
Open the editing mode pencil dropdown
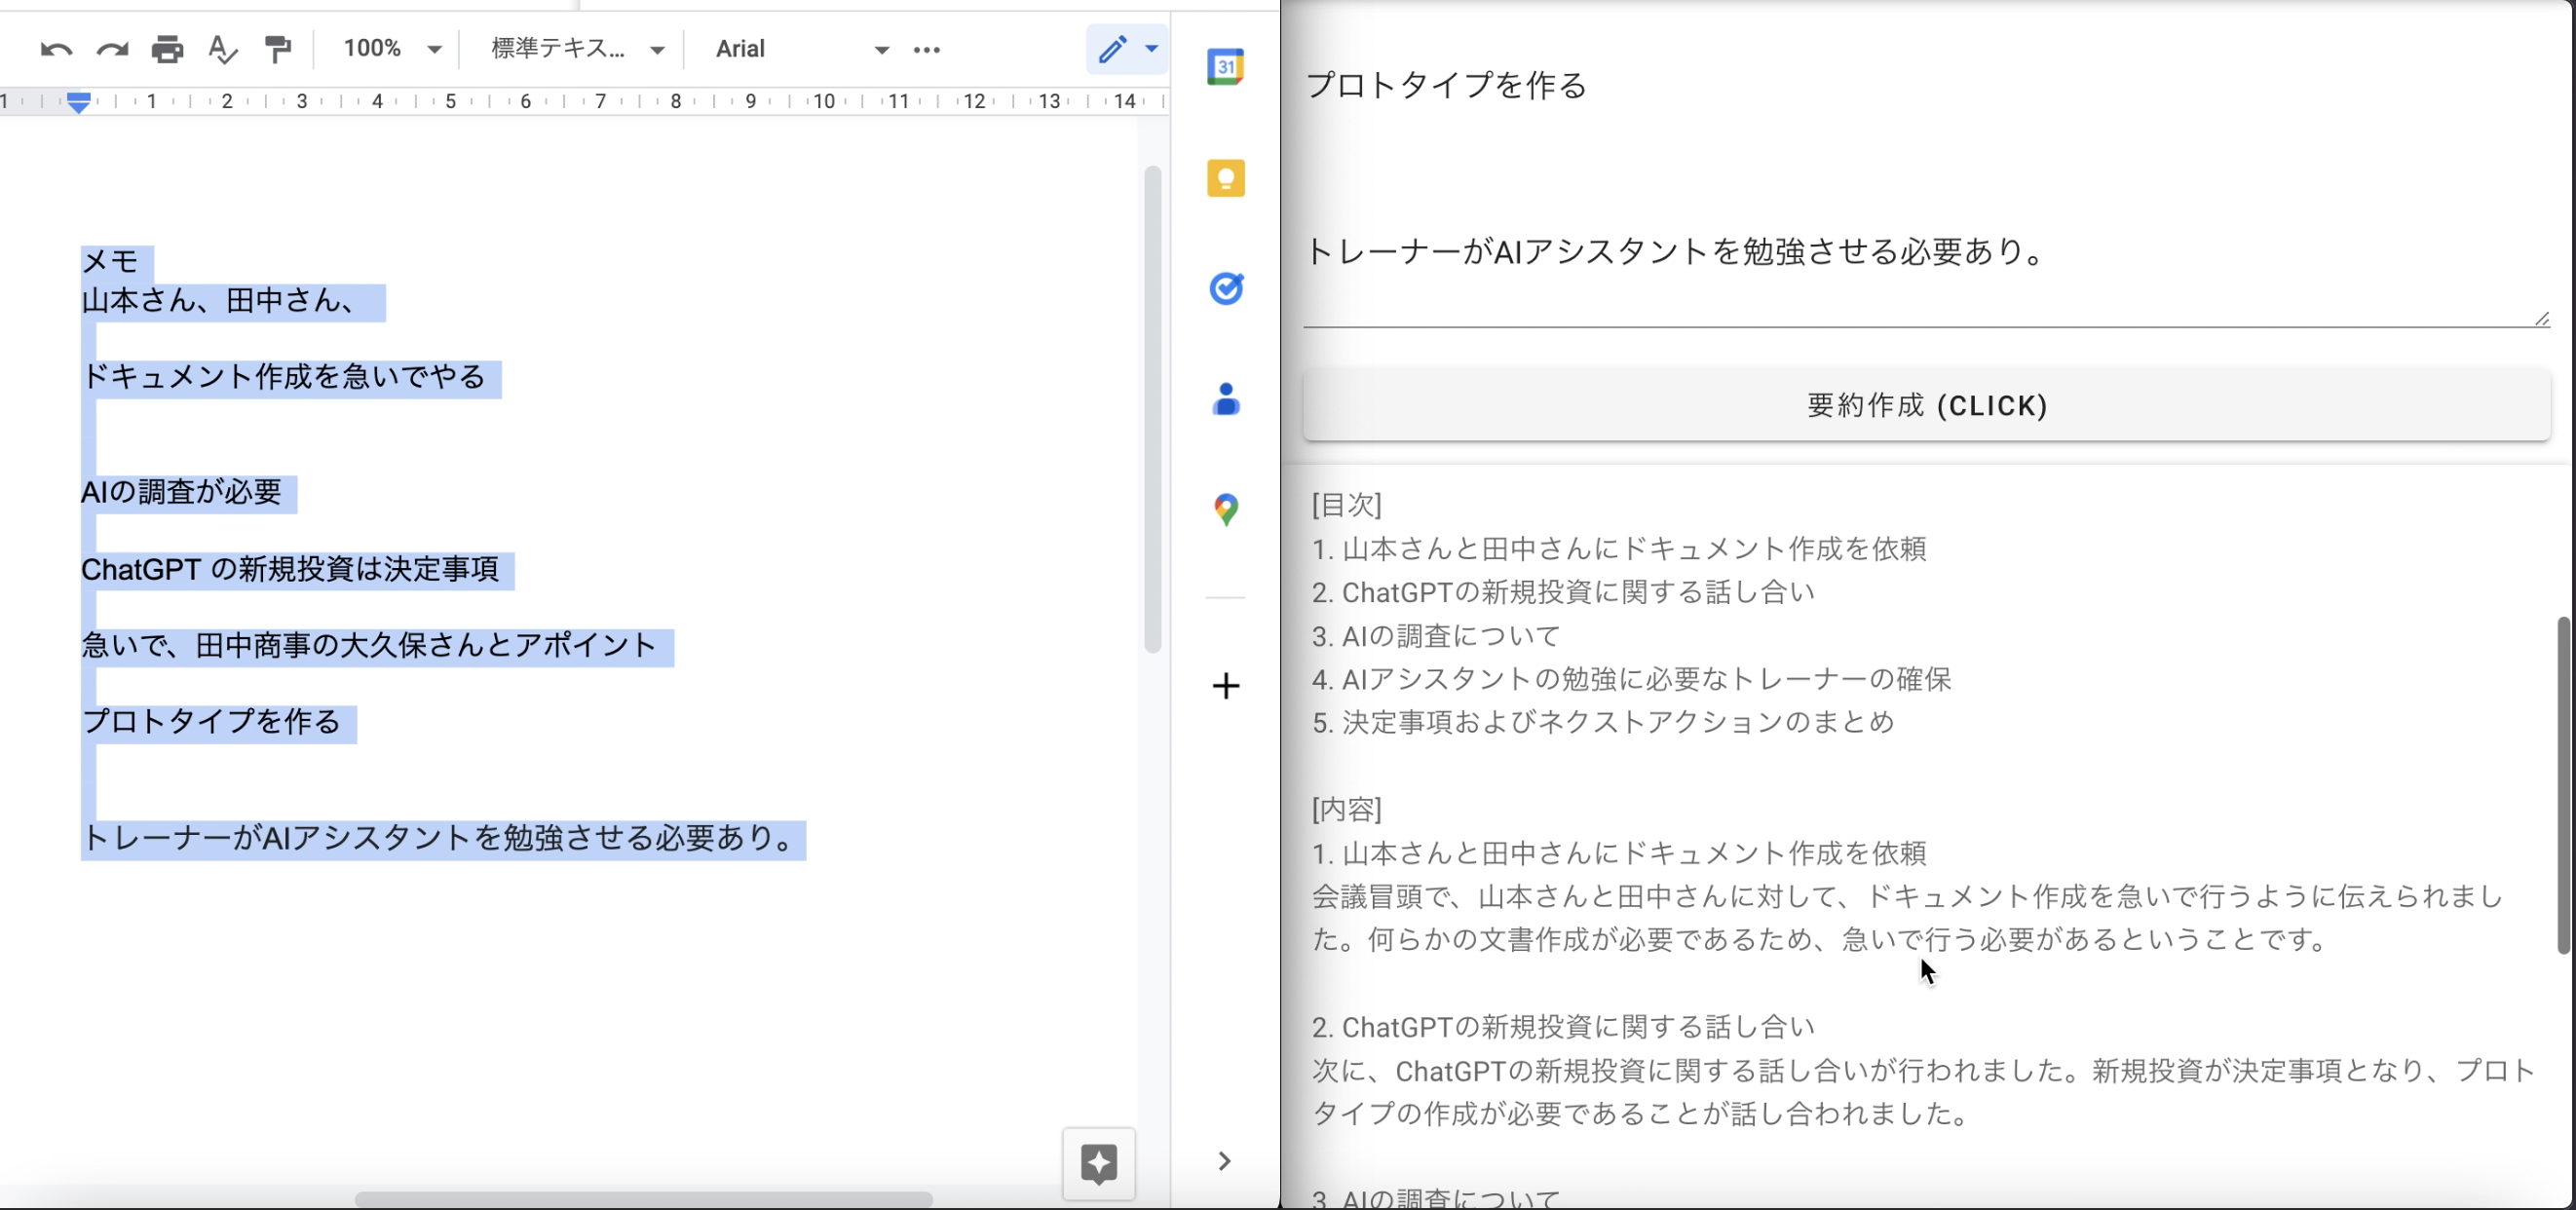(x=1127, y=49)
